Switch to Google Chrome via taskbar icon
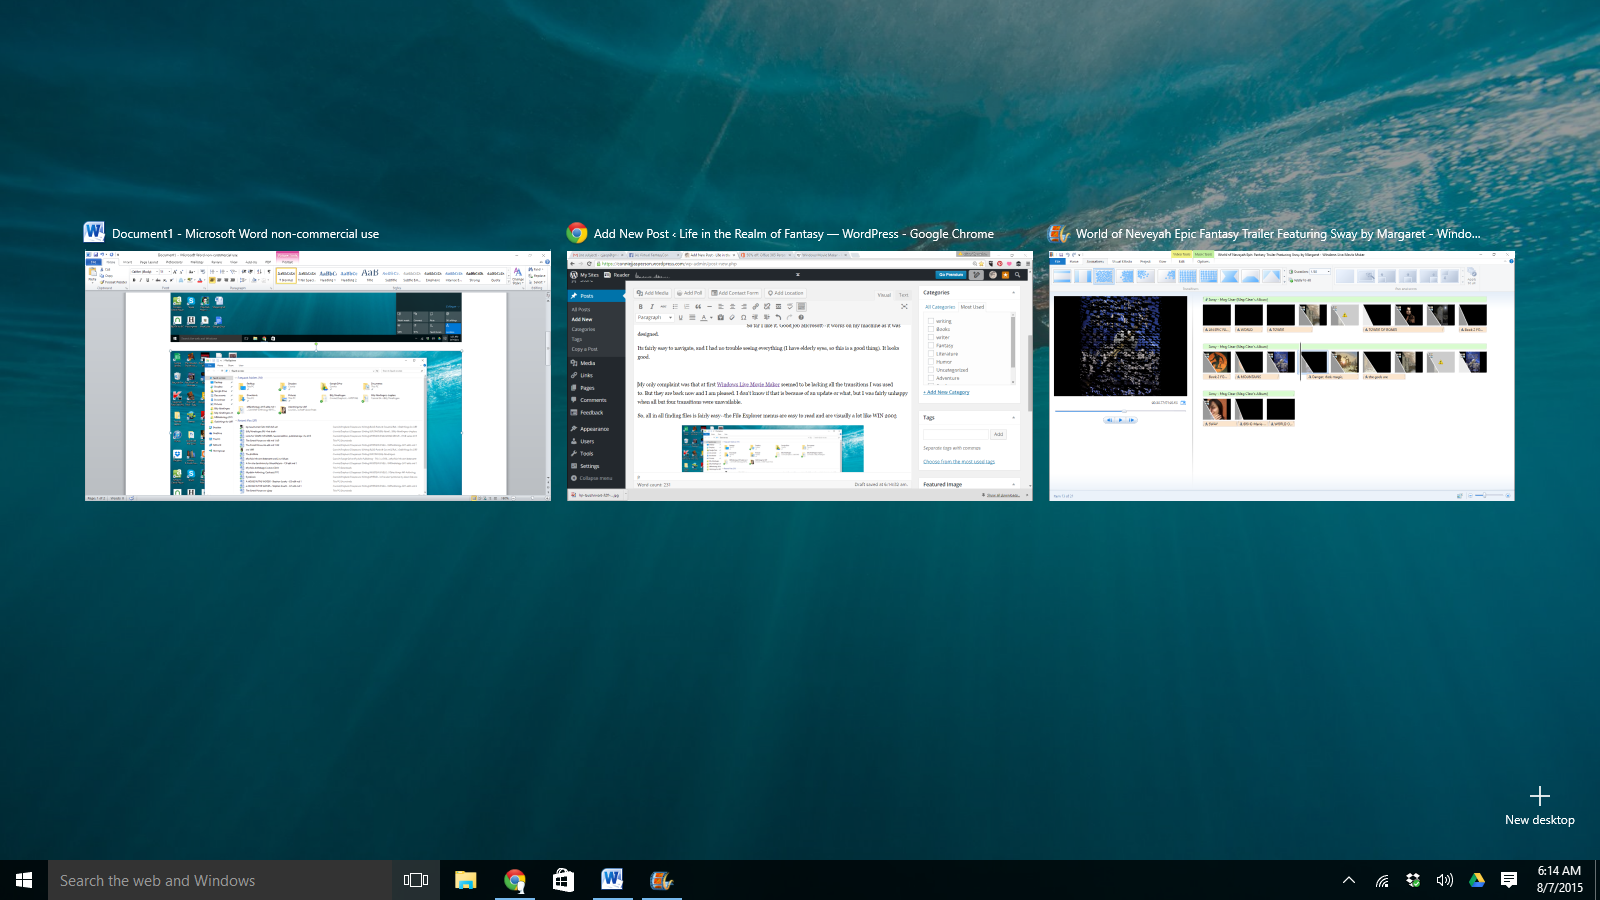 tap(515, 880)
